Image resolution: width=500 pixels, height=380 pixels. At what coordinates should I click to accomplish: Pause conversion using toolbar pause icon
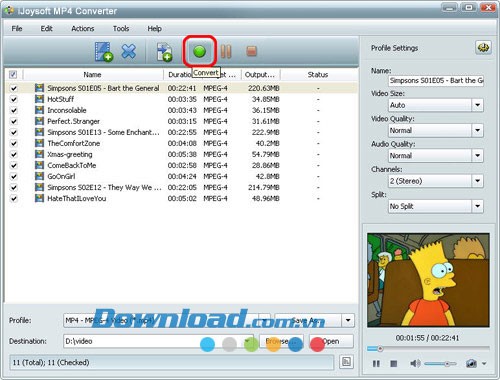(226, 51)
